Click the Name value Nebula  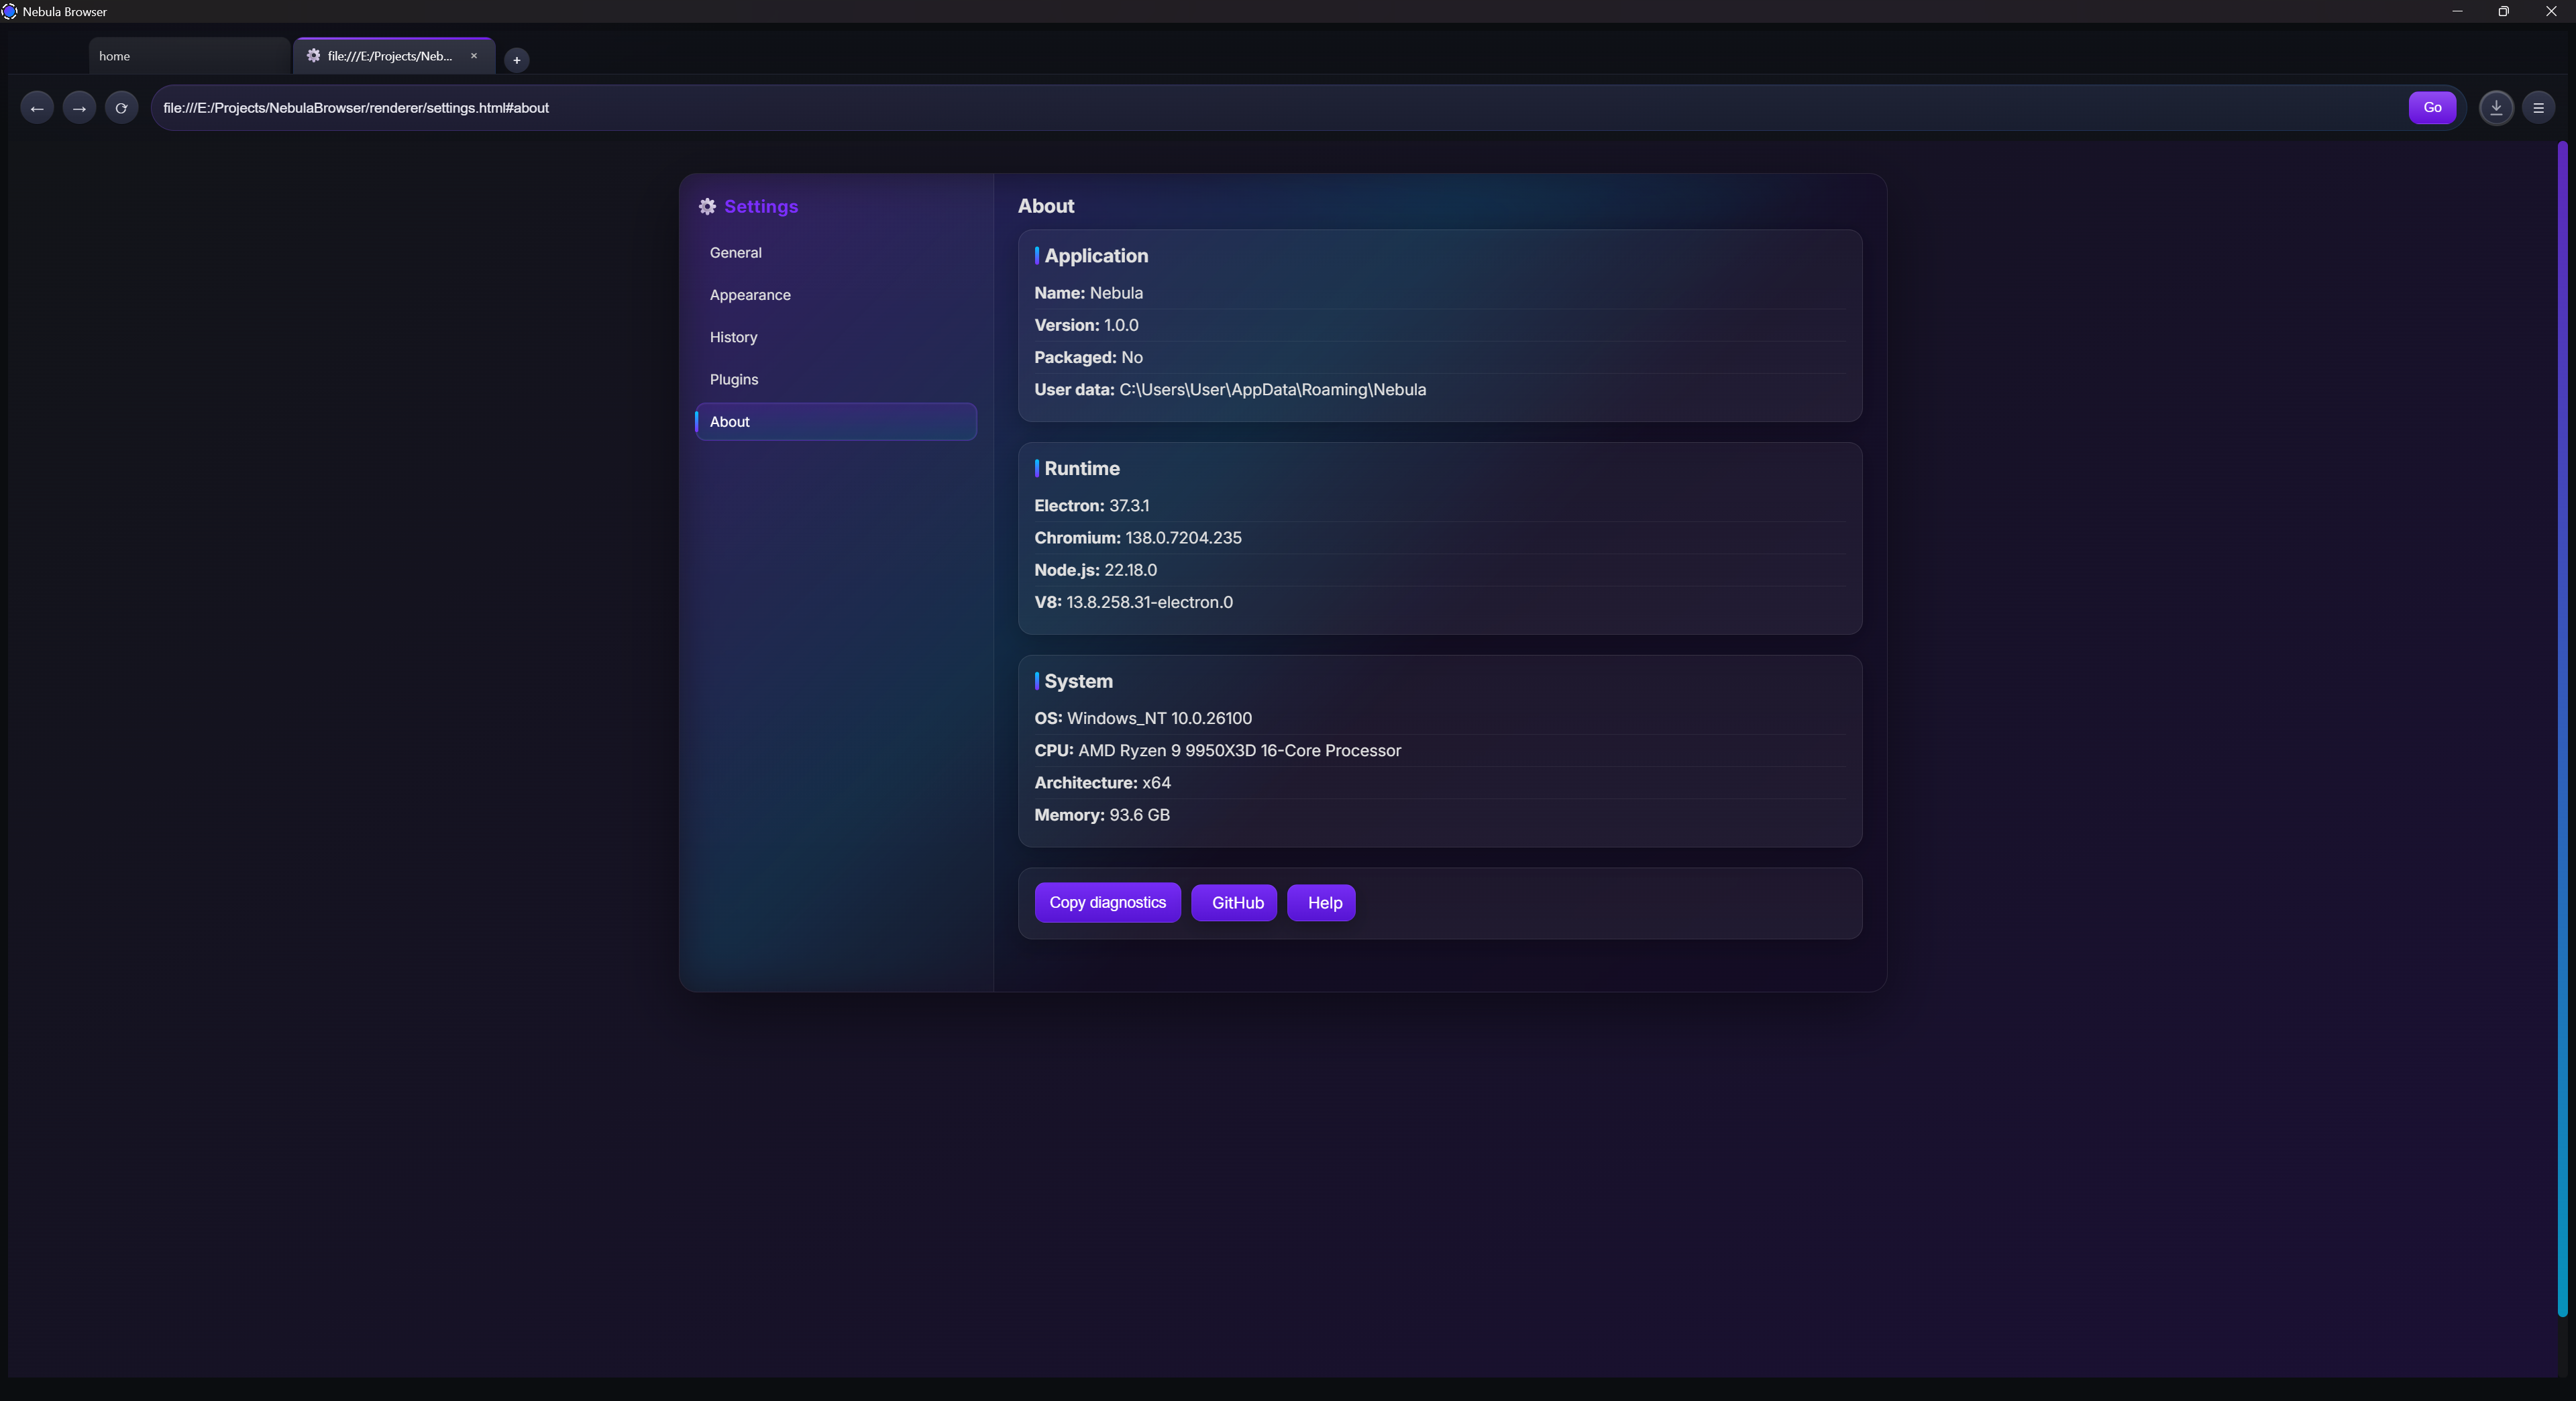coord(1116,293)
